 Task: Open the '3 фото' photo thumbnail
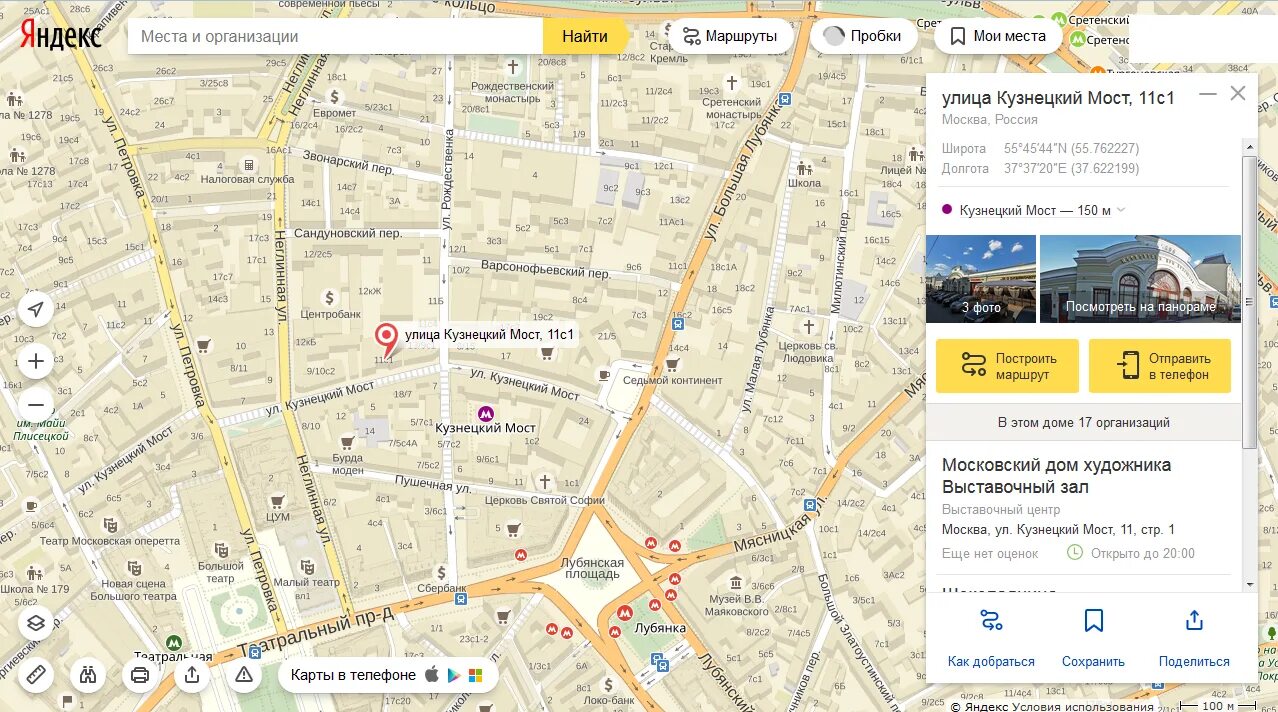coord(981,279)
